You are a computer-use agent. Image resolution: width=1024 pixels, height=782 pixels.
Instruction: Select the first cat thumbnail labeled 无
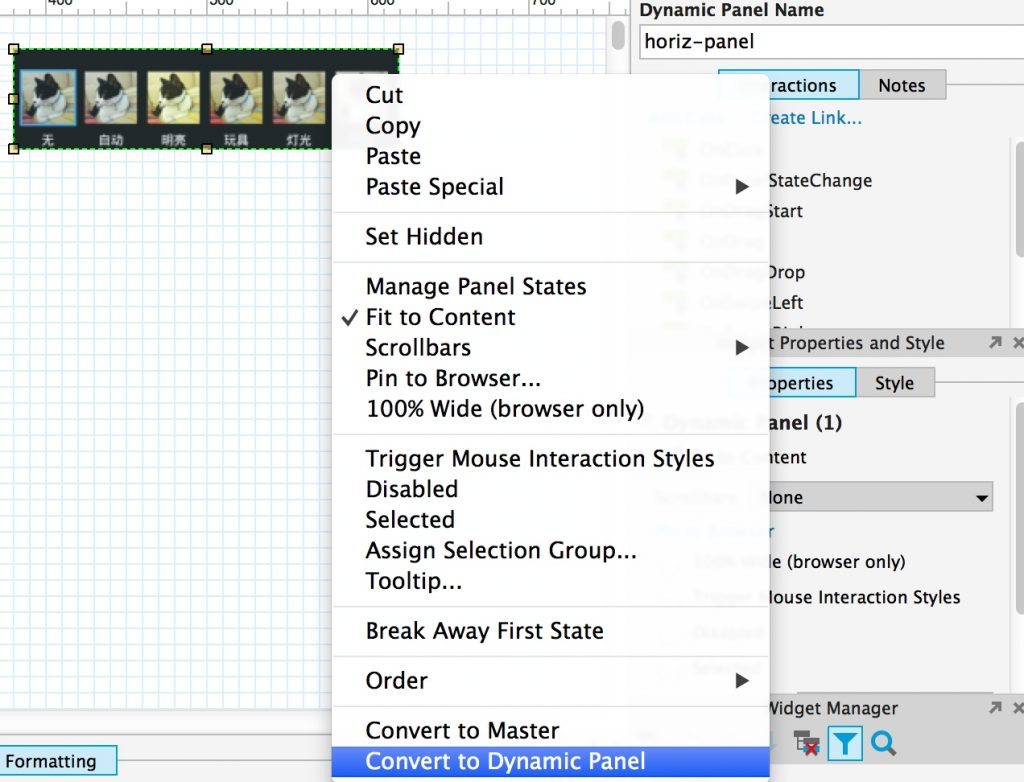pos(48,98)
